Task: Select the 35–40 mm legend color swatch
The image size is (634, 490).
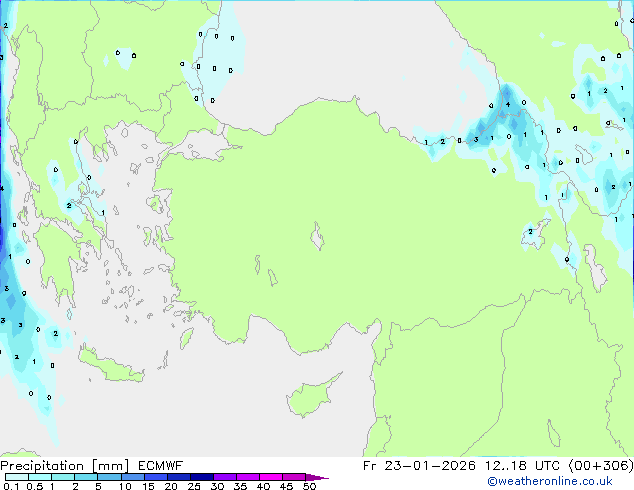Action: tap(248, 477)
